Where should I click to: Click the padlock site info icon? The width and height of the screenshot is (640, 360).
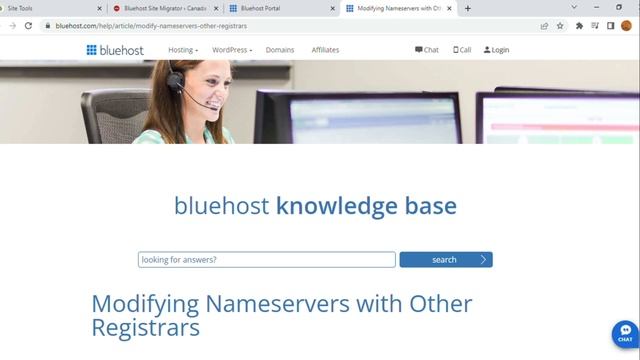click(x=48, y=26)
